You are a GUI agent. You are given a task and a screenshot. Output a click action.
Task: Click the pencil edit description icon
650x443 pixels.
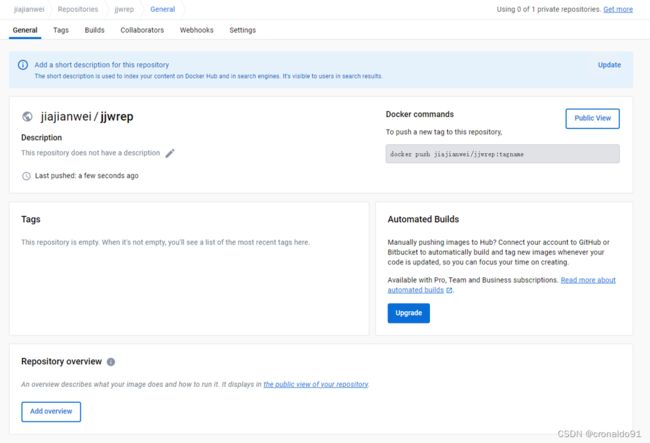click(x=170, y=153)
